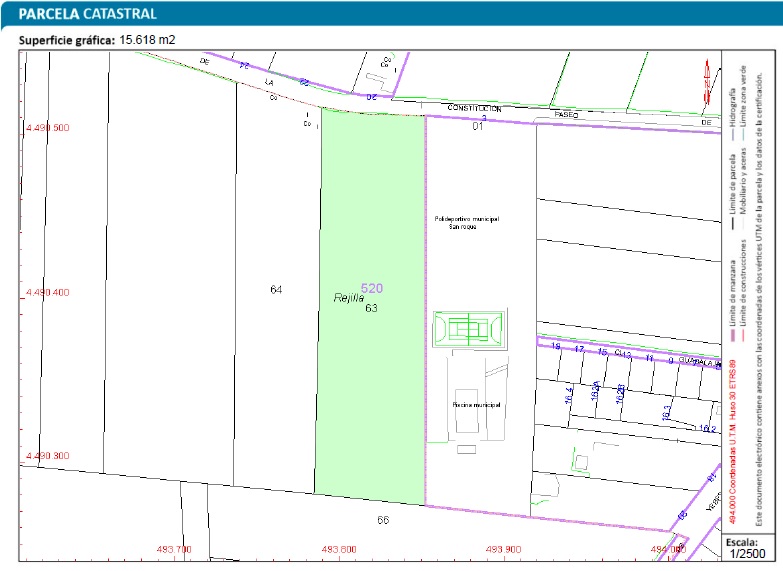Image resolution: width=783 pixels, height=571 pixels.
Task: Click the 493.800 easting coordinate label
Action: pyautogui.click(x=338, y=549)
